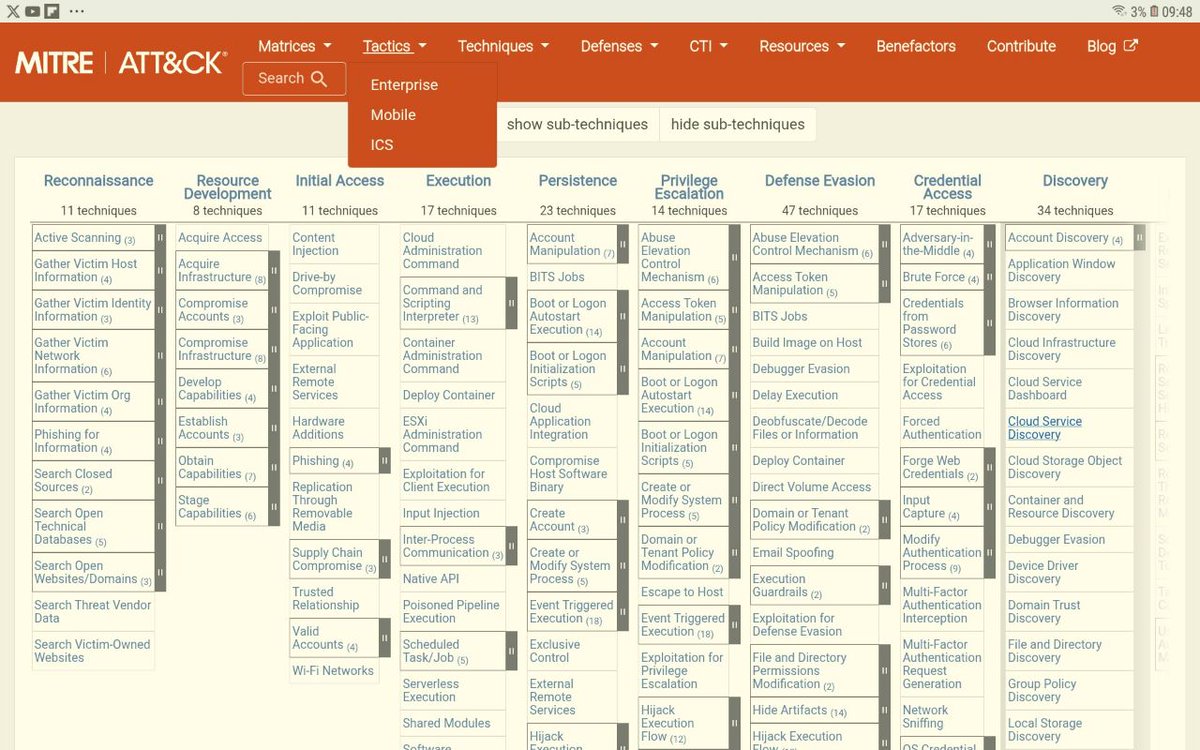Open the Defenses dropdown menu
The width and height of the screenshot is (1200, 750).
point(619,46)
